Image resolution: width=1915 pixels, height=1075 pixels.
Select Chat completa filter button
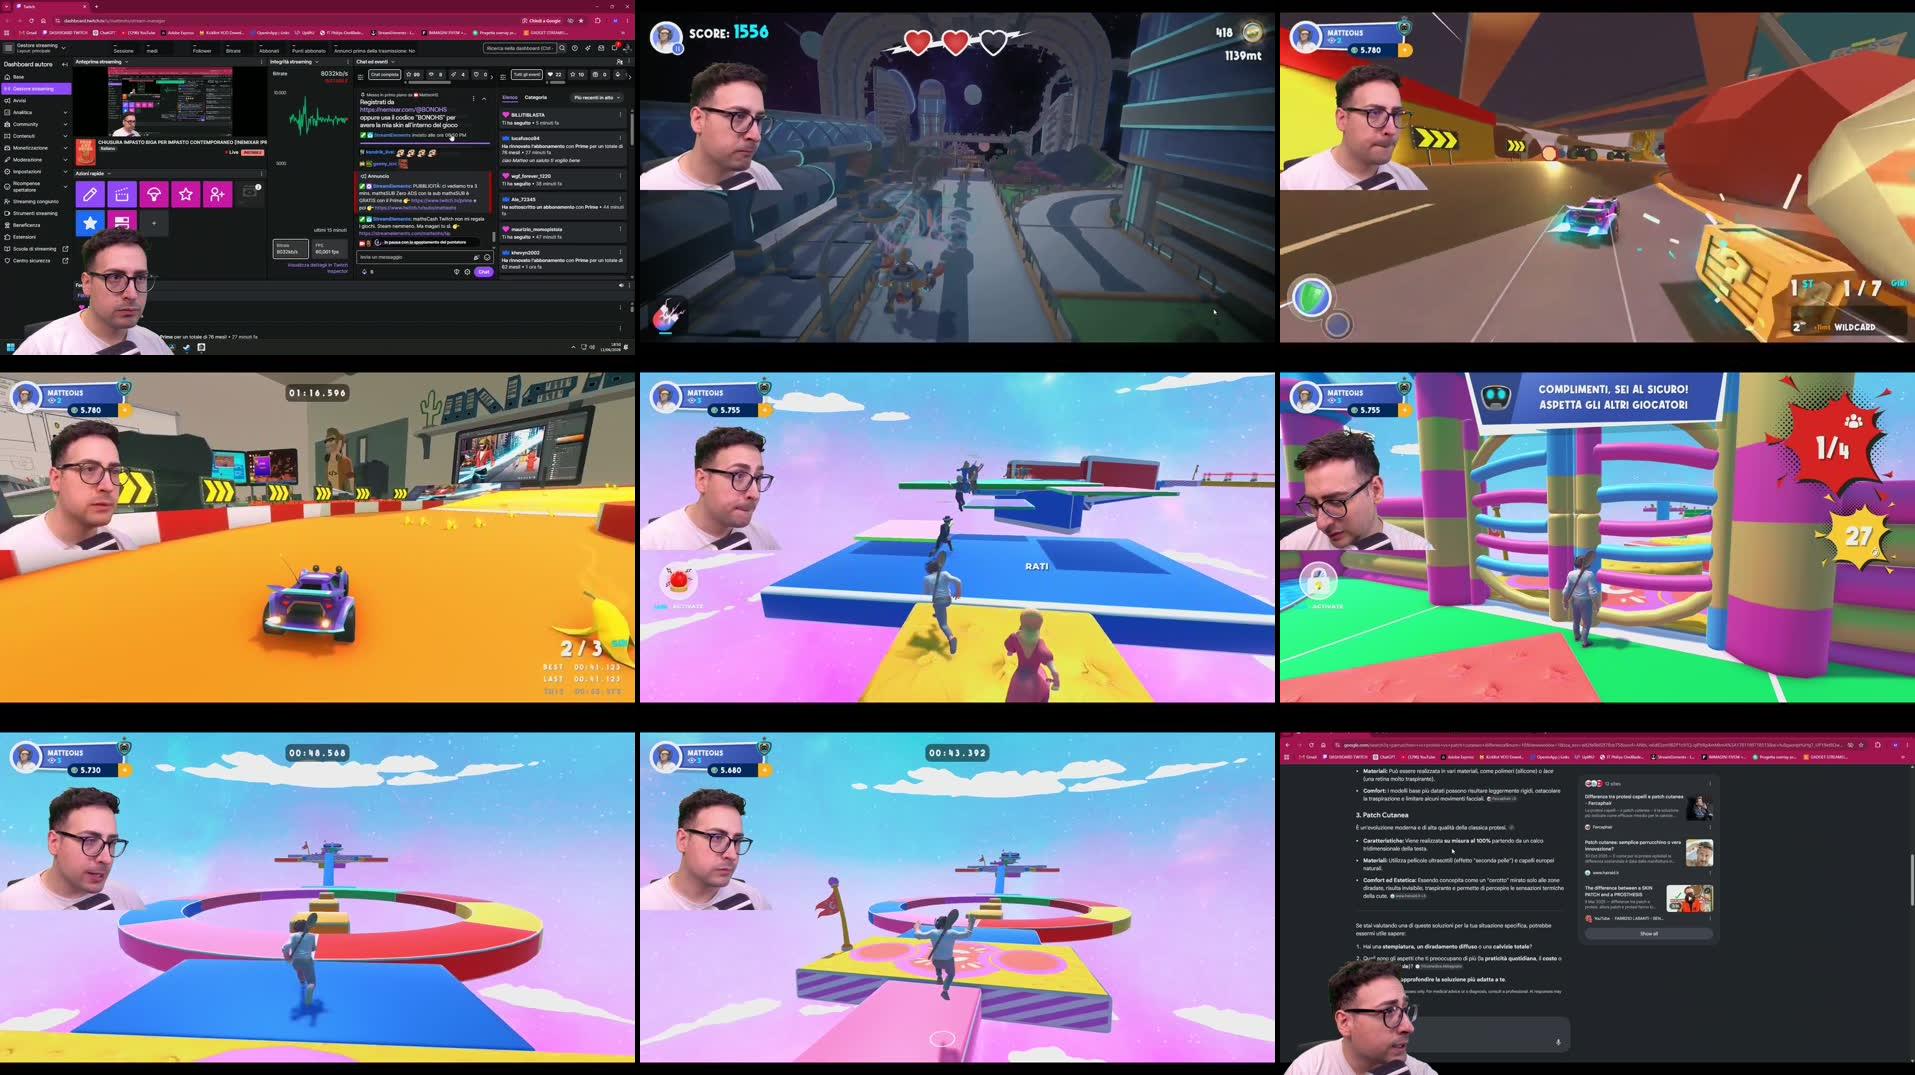[x=385, y=74]
